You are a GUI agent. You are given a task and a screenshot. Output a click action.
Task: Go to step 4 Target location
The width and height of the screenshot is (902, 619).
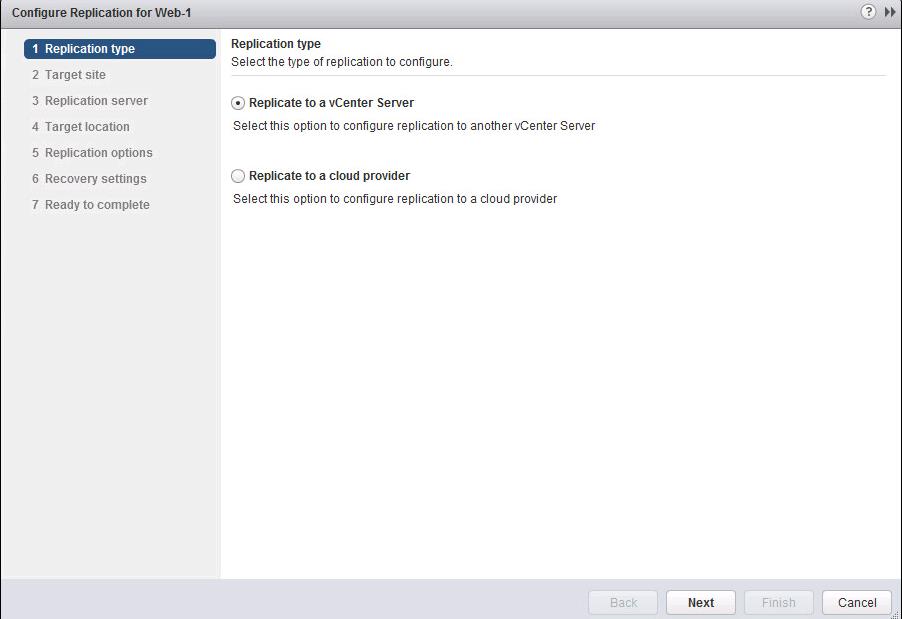click(81, 127)
